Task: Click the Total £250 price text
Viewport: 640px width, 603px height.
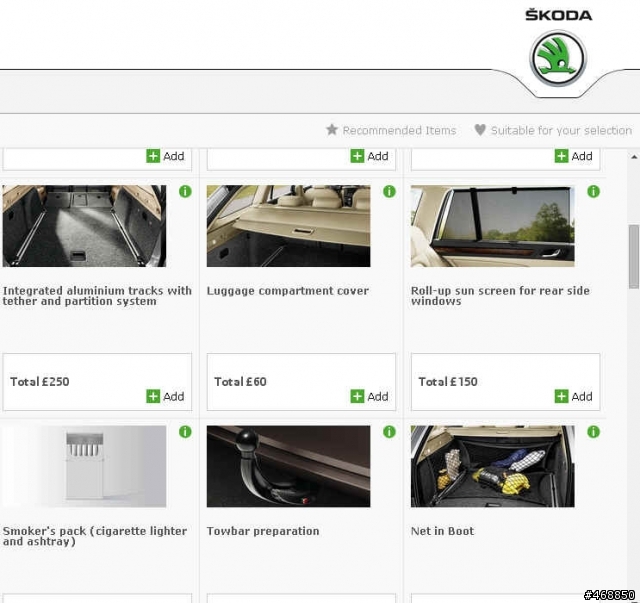Action: pos(40,382)
